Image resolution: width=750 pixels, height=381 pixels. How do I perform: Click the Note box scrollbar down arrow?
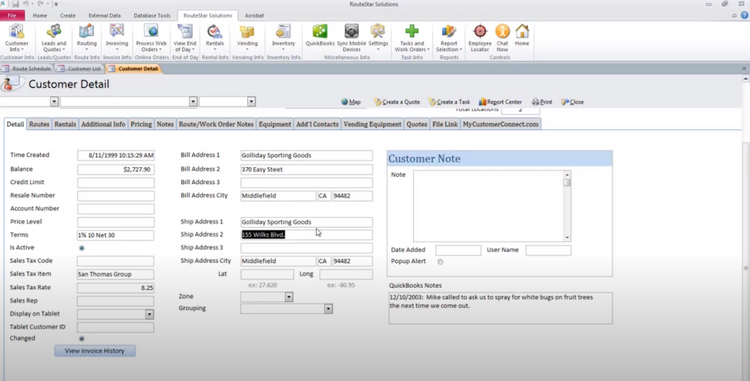point(567,238)
